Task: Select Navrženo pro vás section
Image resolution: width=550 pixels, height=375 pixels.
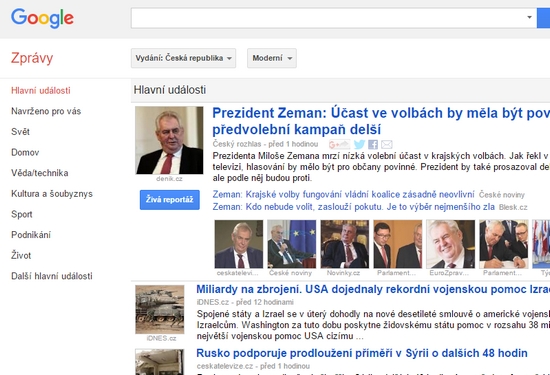Action: [46, 111]
